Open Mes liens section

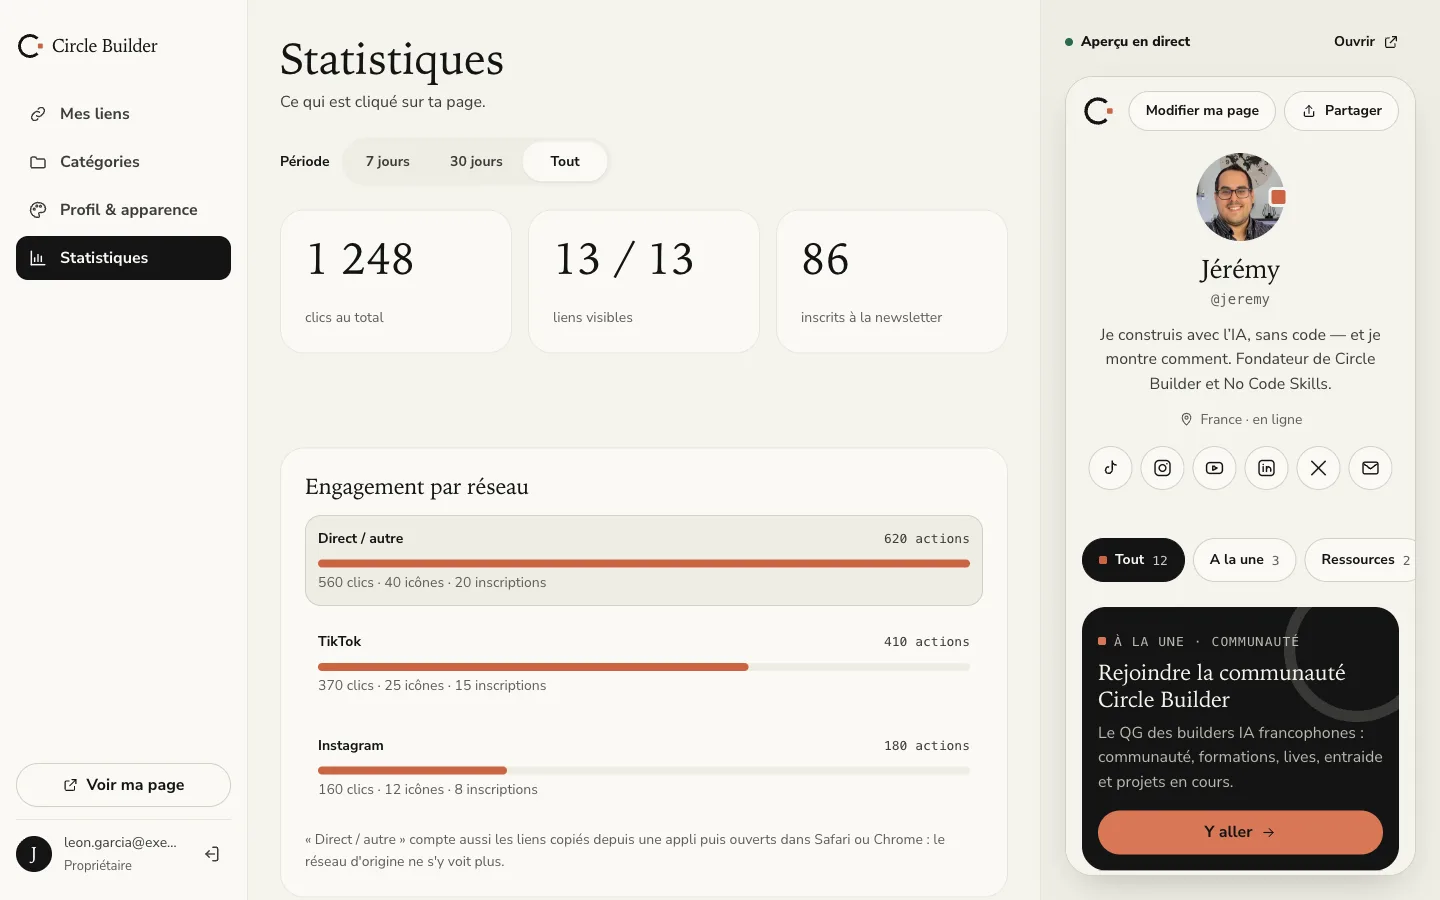pos(123,114)
